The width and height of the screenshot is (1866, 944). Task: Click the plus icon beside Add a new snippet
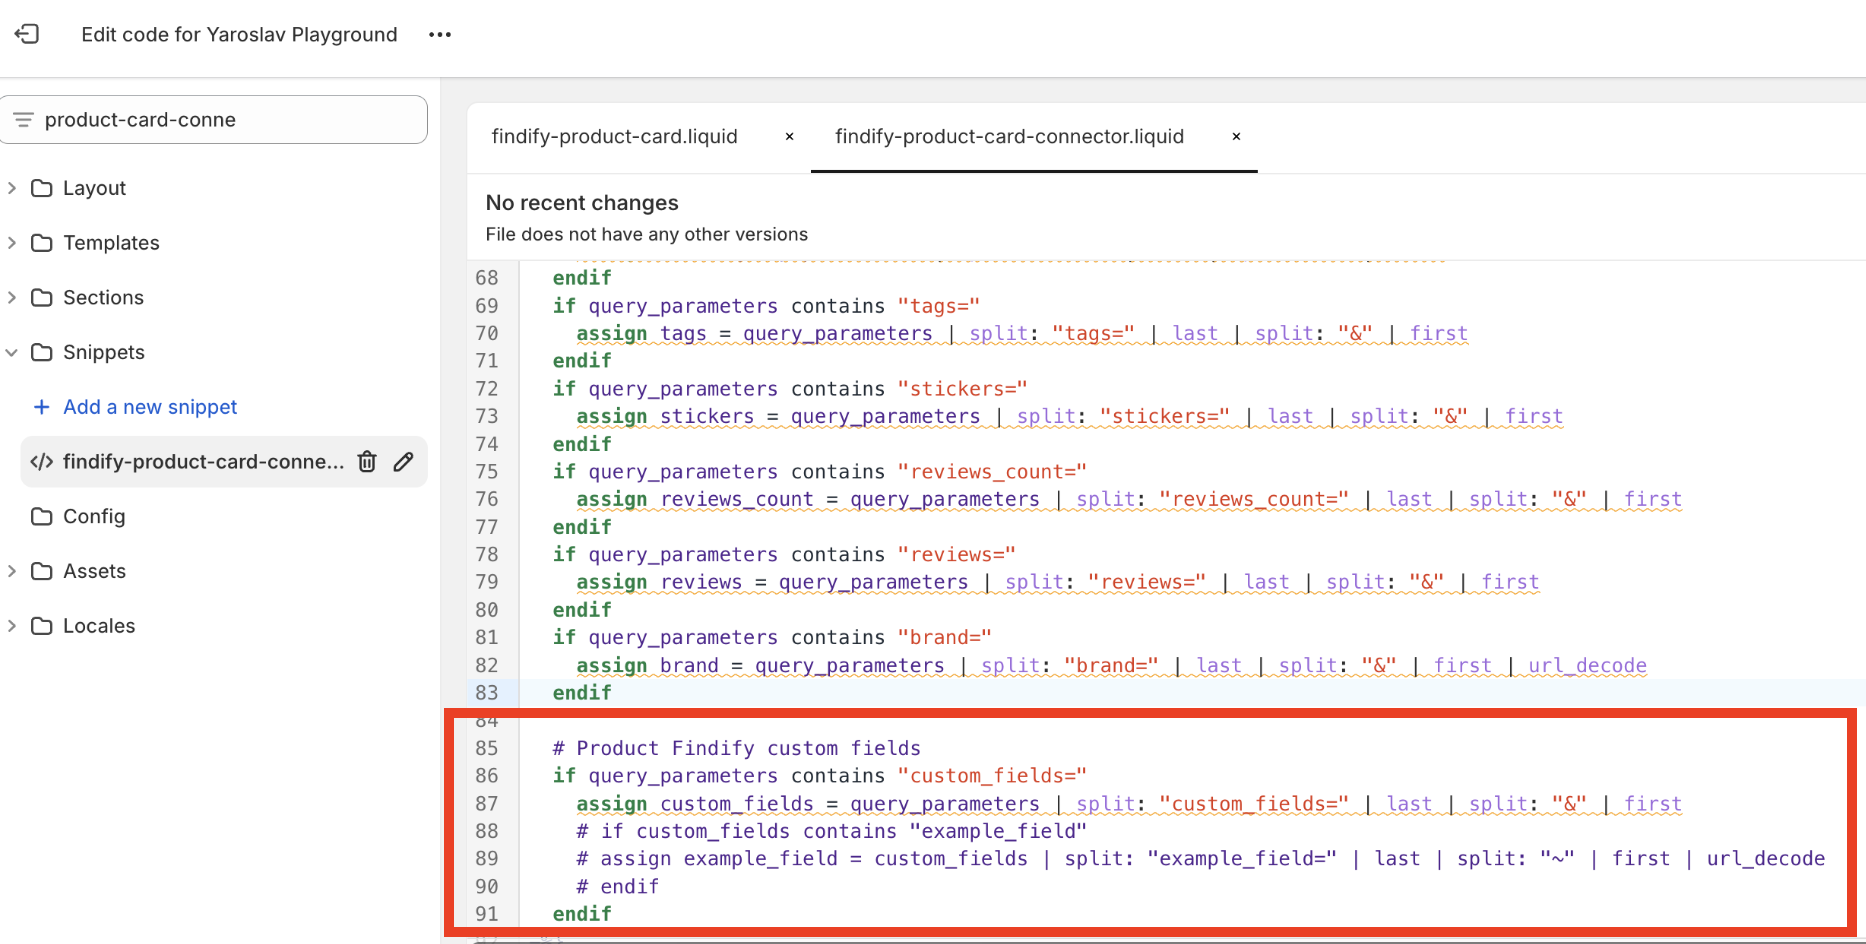point(41,407)
